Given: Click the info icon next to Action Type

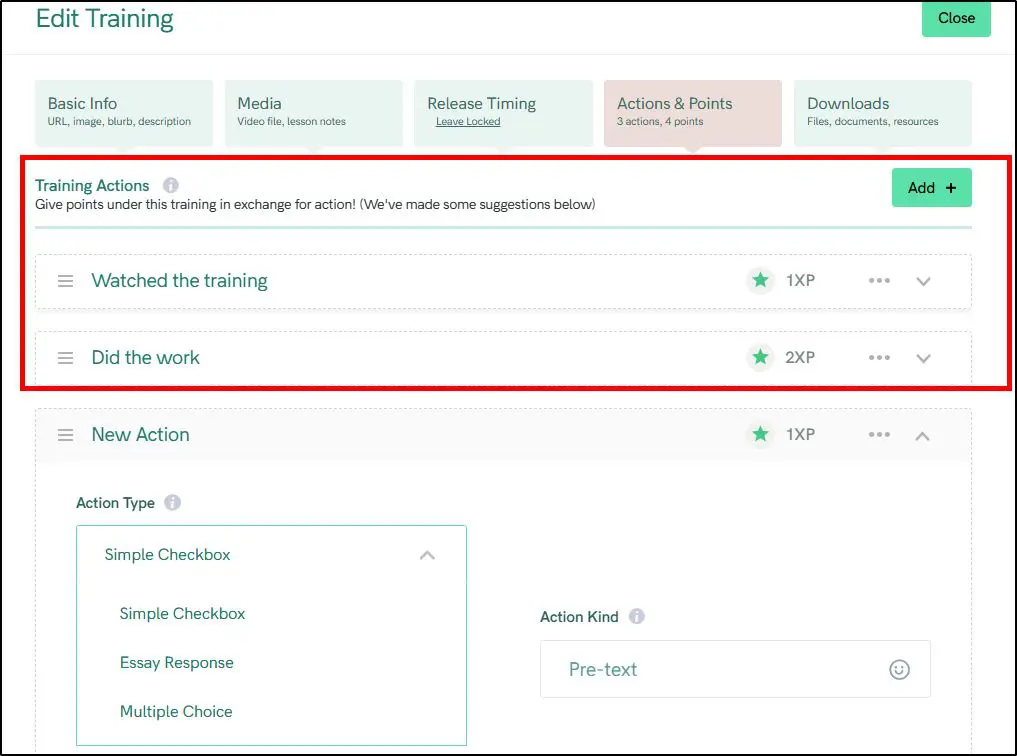Looking at the screenshot, I should click(172, 503).
